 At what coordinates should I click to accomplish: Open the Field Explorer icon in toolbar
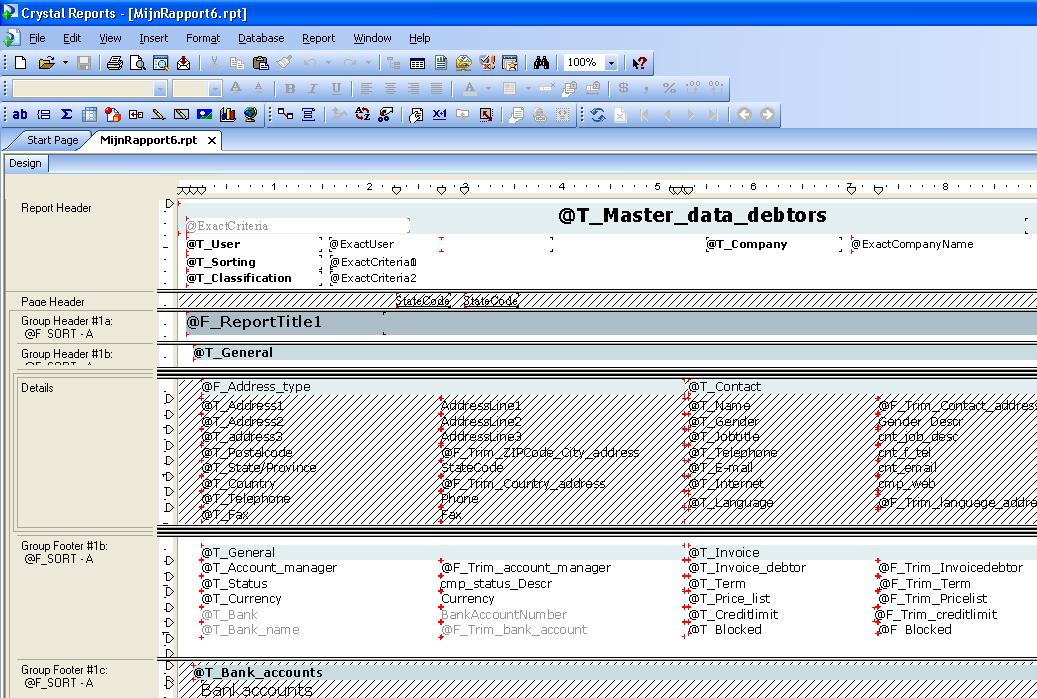click(417, 63)
